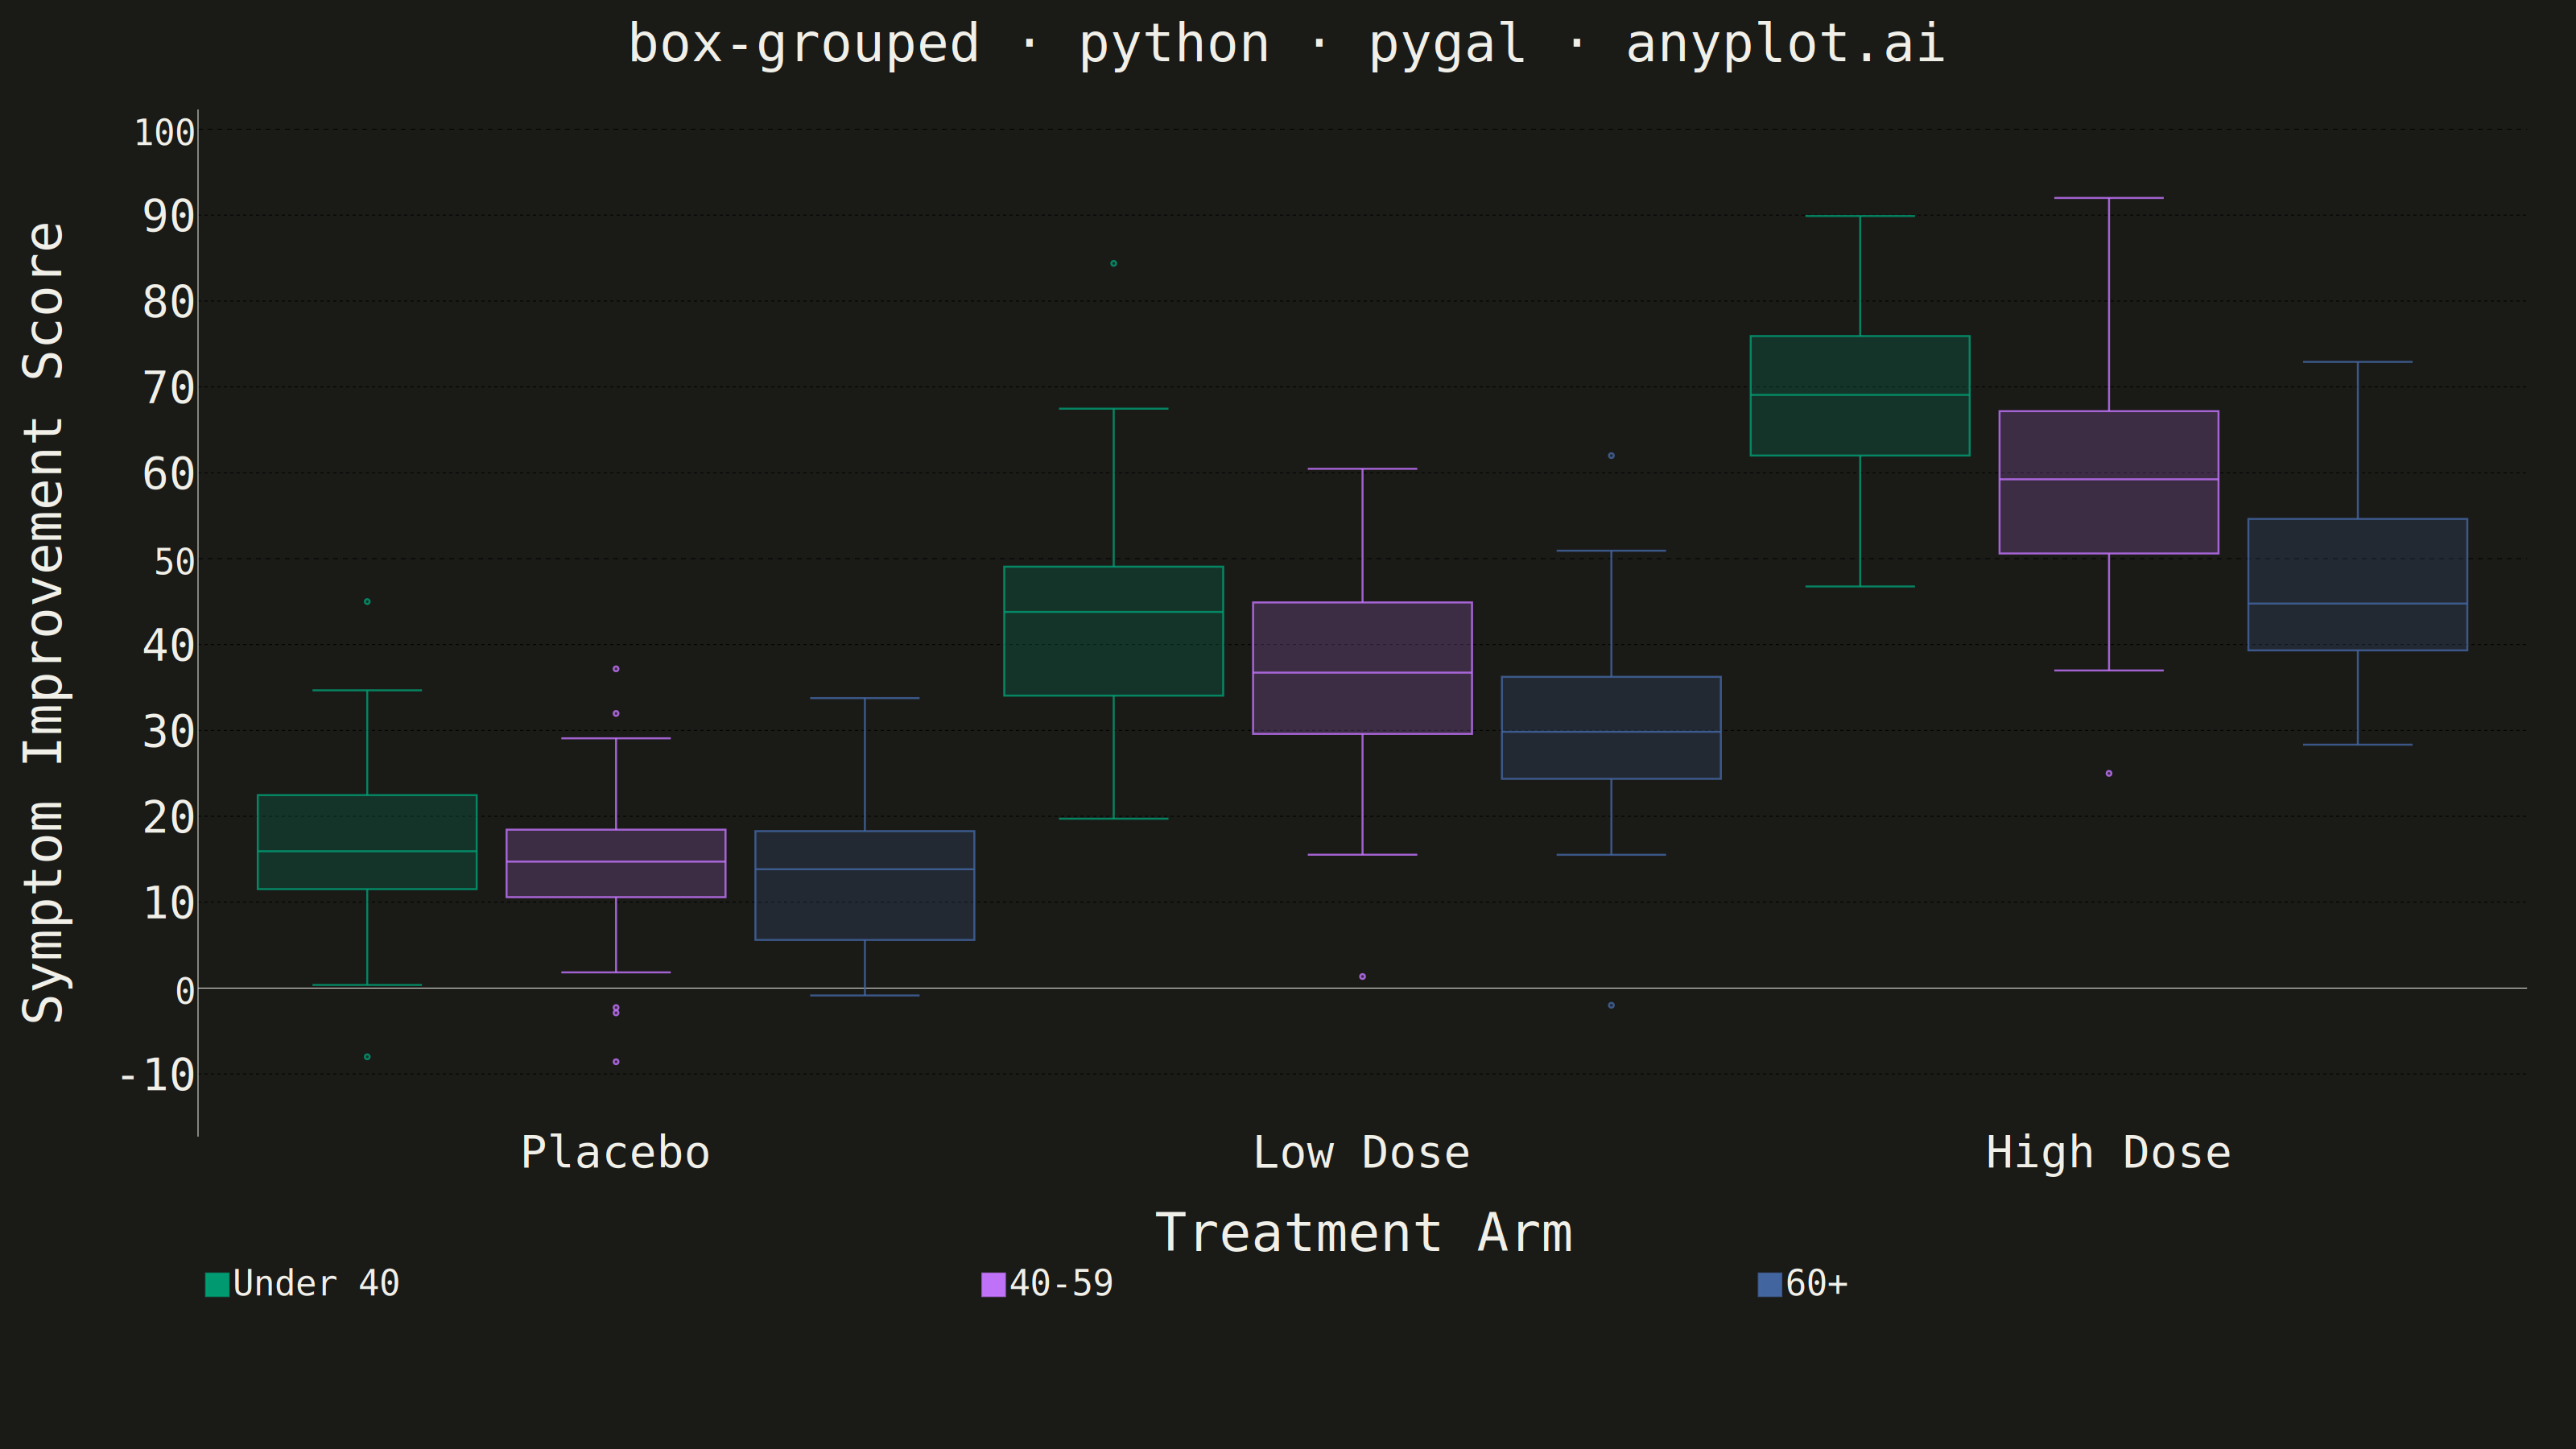Image resolution: width=2576 pixels, height=1449 pixels.
Task: Toggle the Under 40 legend swatch
Action: tap(217, 1284)
